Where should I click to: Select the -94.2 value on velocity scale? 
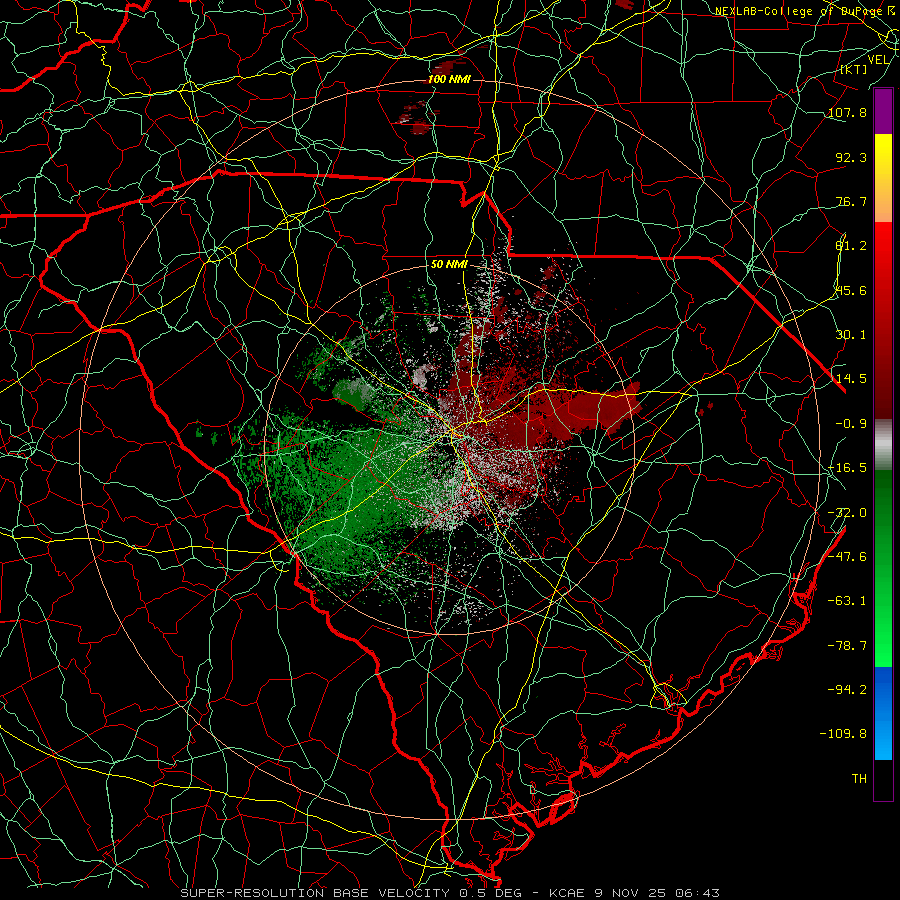(847, 689)
